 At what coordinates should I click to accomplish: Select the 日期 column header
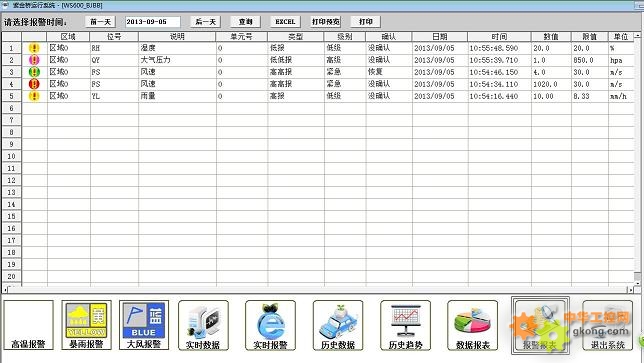tap(439, 37)
